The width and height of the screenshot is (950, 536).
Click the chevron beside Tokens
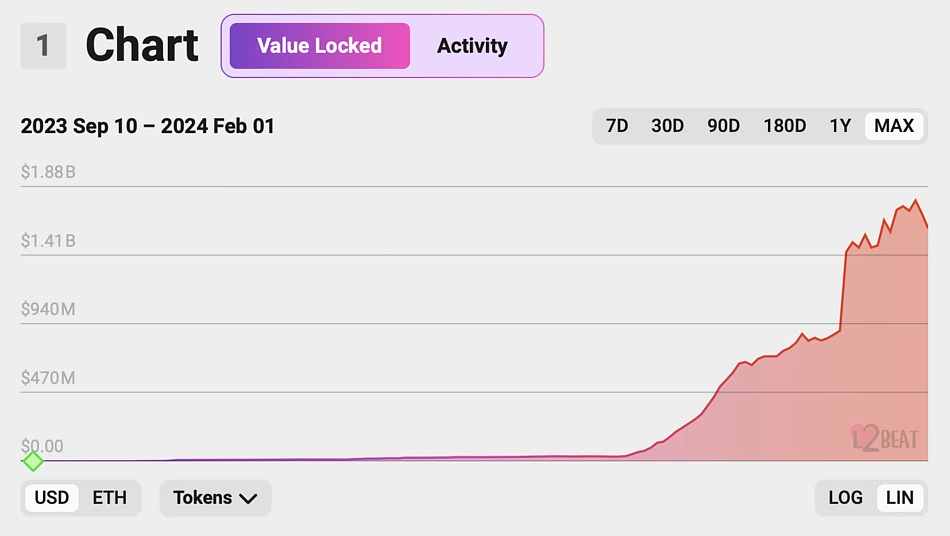coord(248,499)
